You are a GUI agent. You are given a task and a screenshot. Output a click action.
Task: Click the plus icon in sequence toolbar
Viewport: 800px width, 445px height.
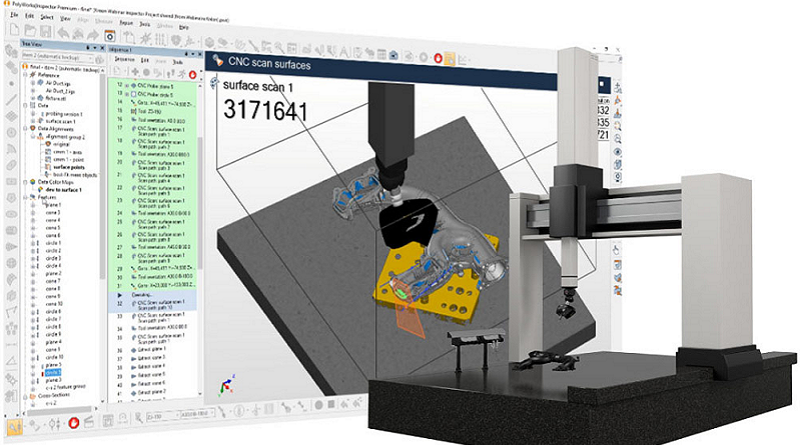[135, 72]
